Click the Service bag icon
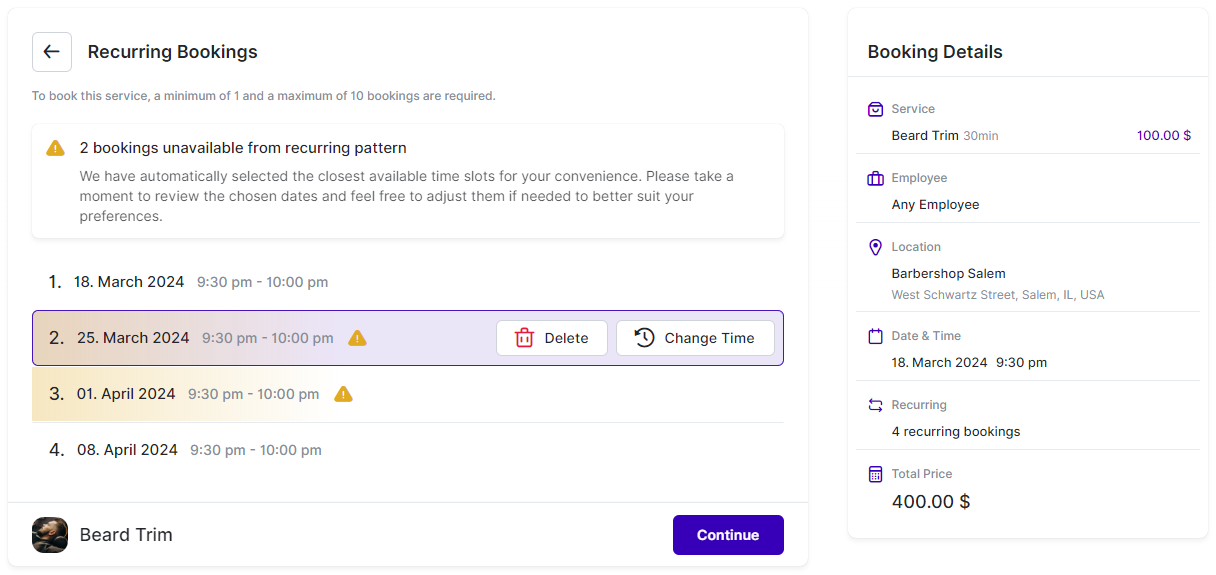Viewport: 1216px width, 575px height. (875, 109)
